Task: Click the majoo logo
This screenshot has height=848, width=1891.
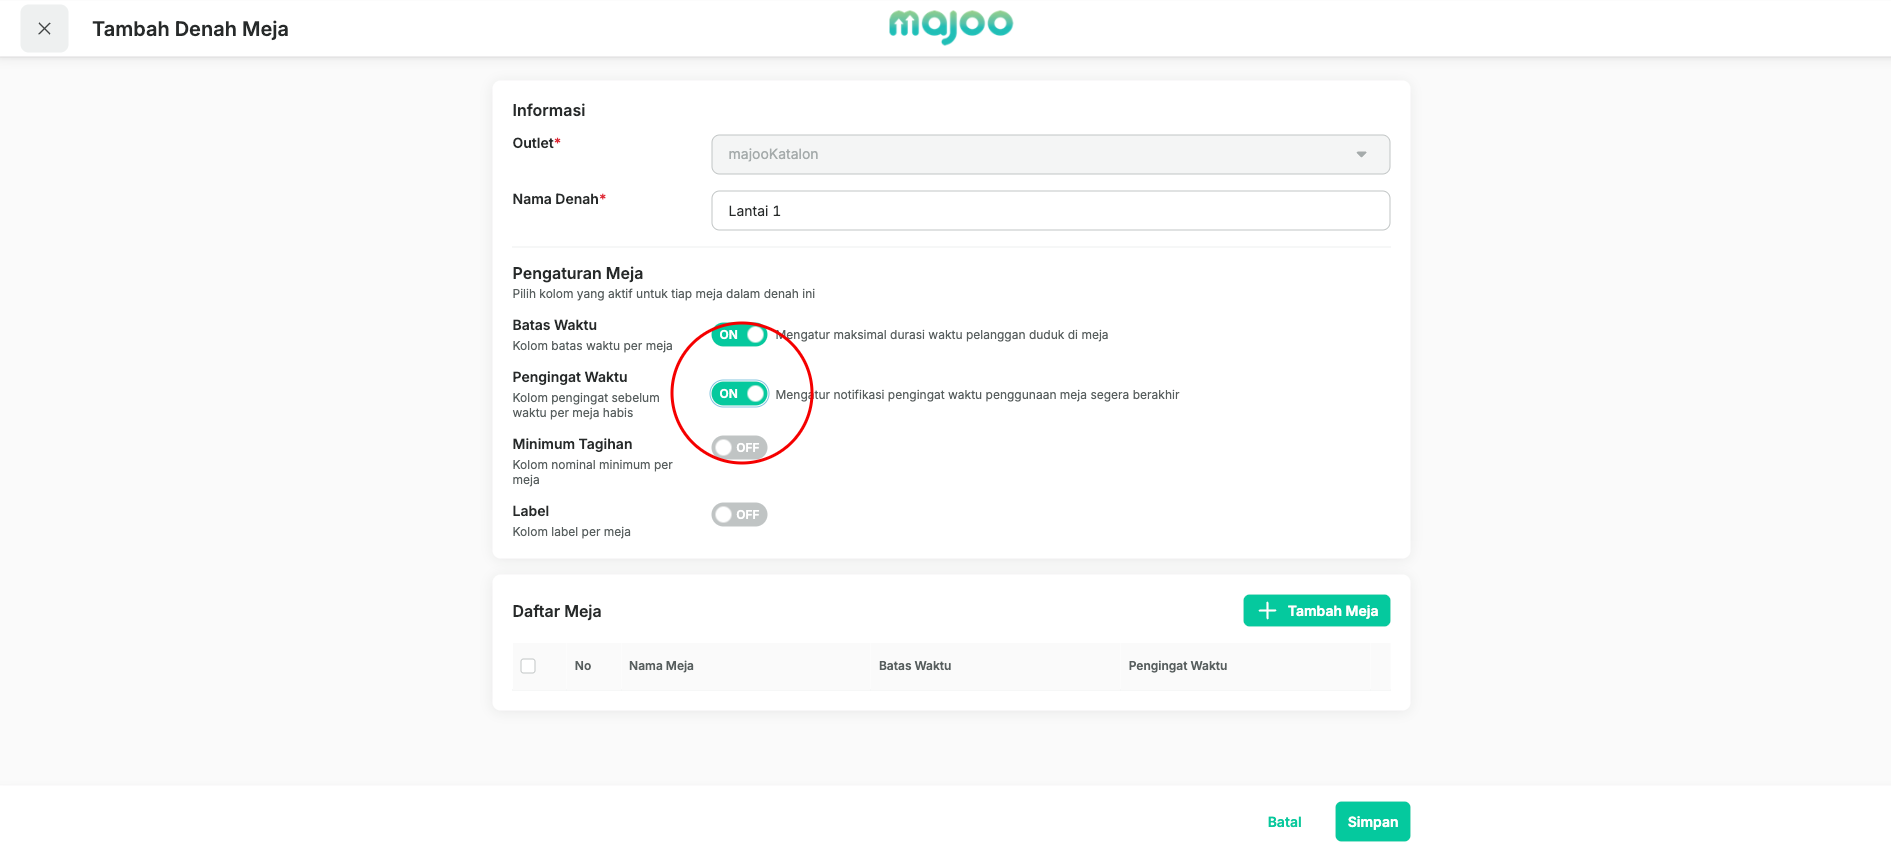Action: point(950,26)
